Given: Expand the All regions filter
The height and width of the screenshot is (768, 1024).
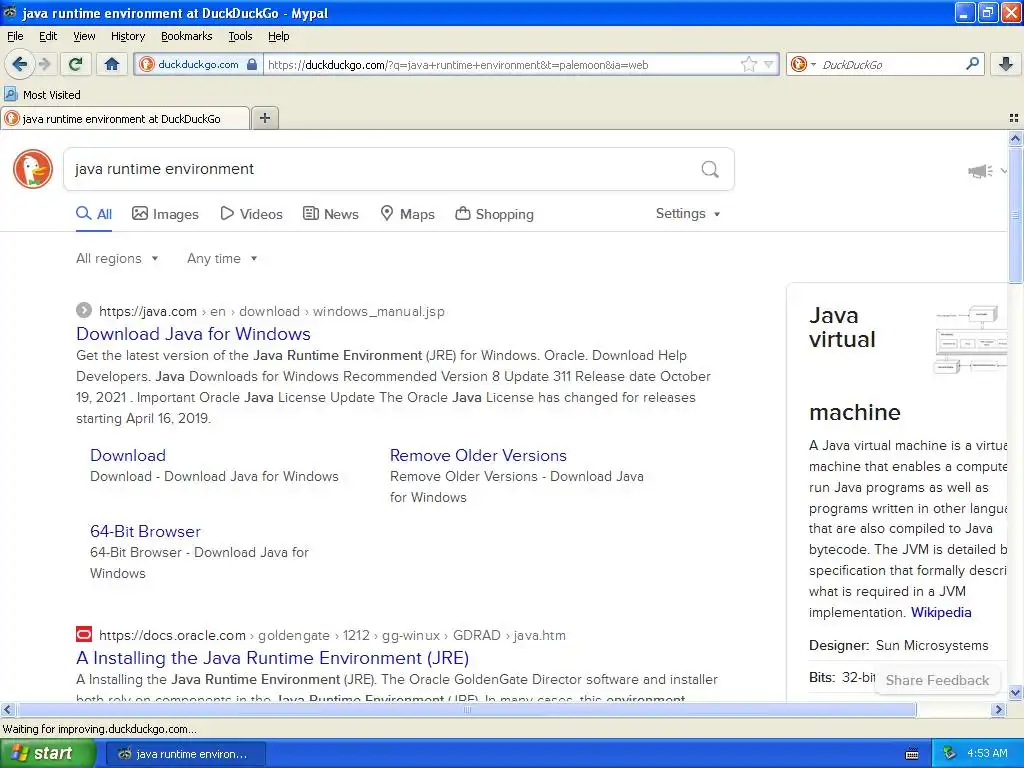Looking at the screenshot, I should (117, 259).
